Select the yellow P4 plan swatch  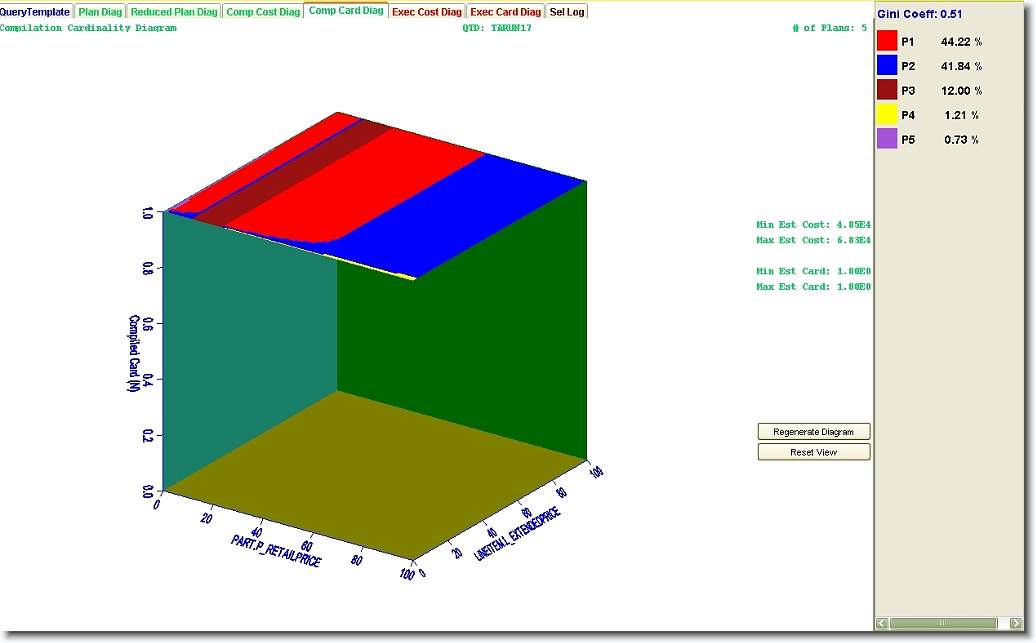point(887,115)
